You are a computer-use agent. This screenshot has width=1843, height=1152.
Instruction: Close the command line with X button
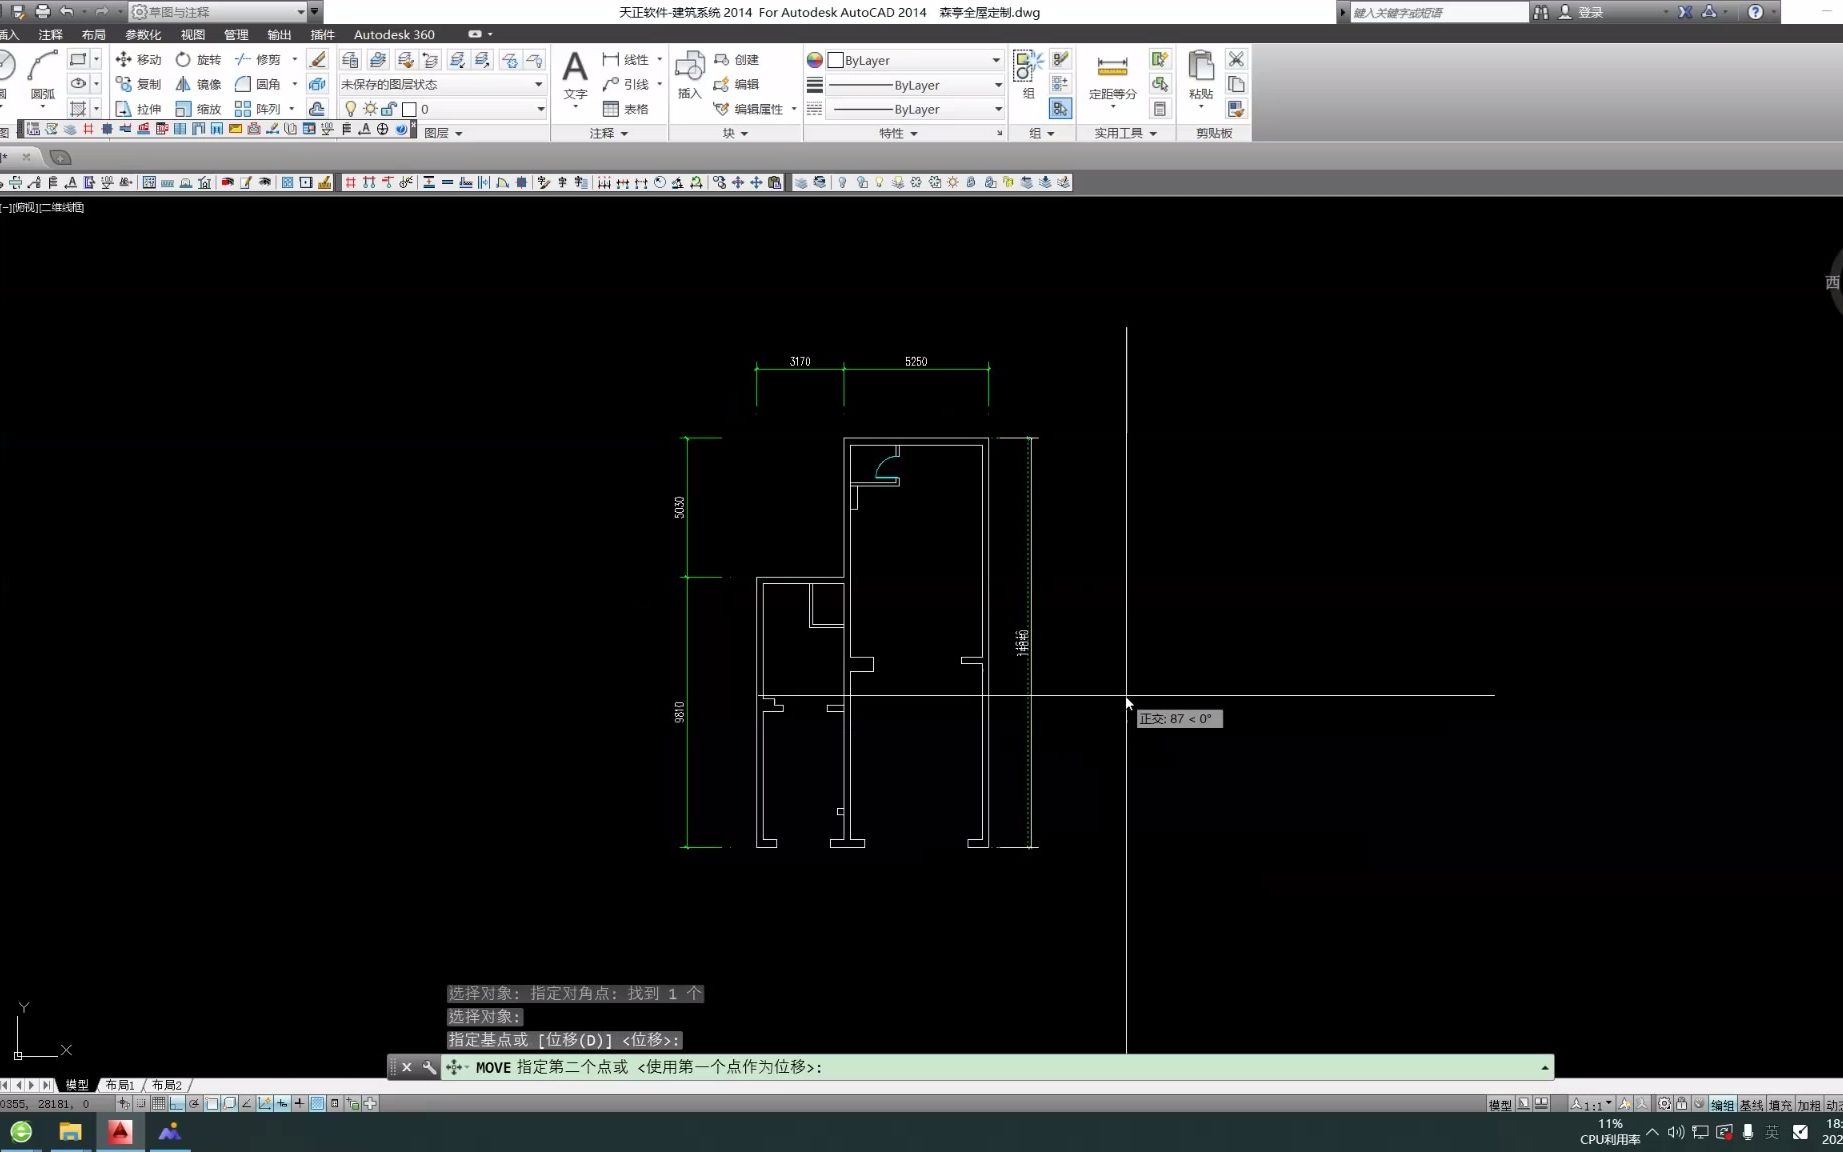[407, 1067]
